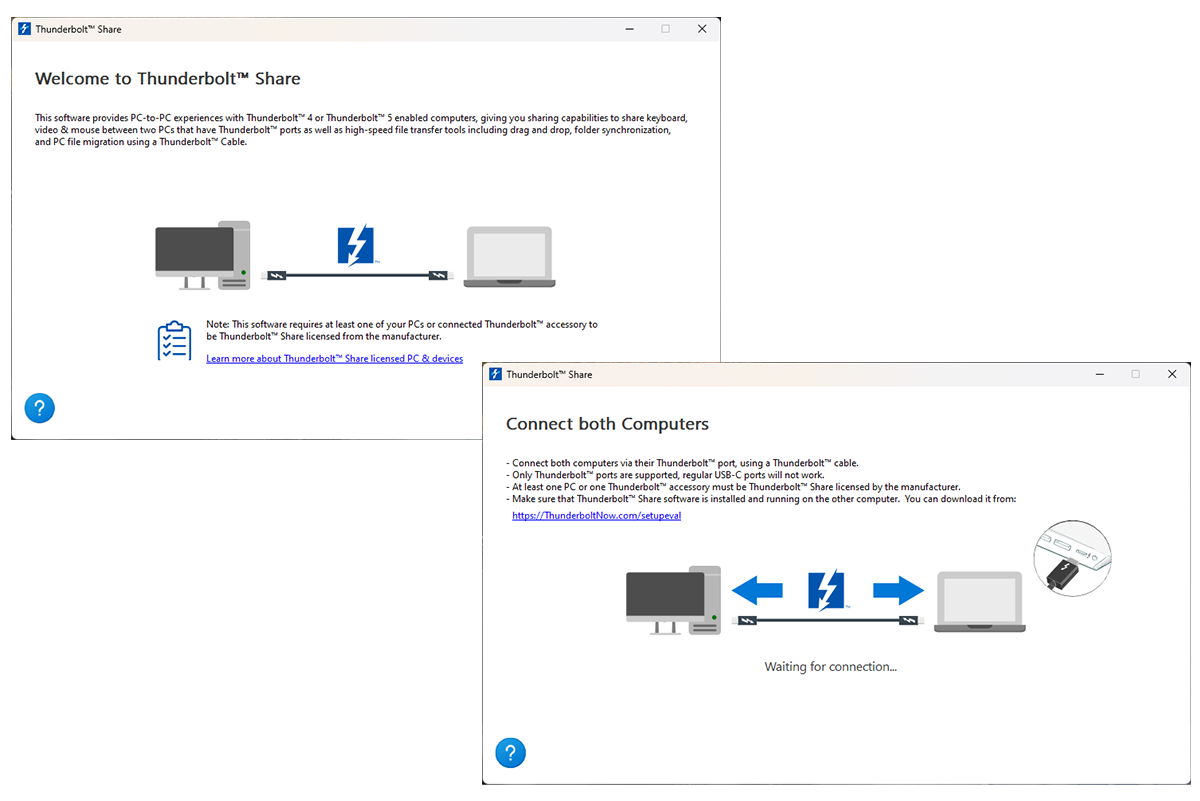Viewport: 1200px width, 801px height.
Task: Click the clipboard checklist icon beside the Note
Action: 174,341
